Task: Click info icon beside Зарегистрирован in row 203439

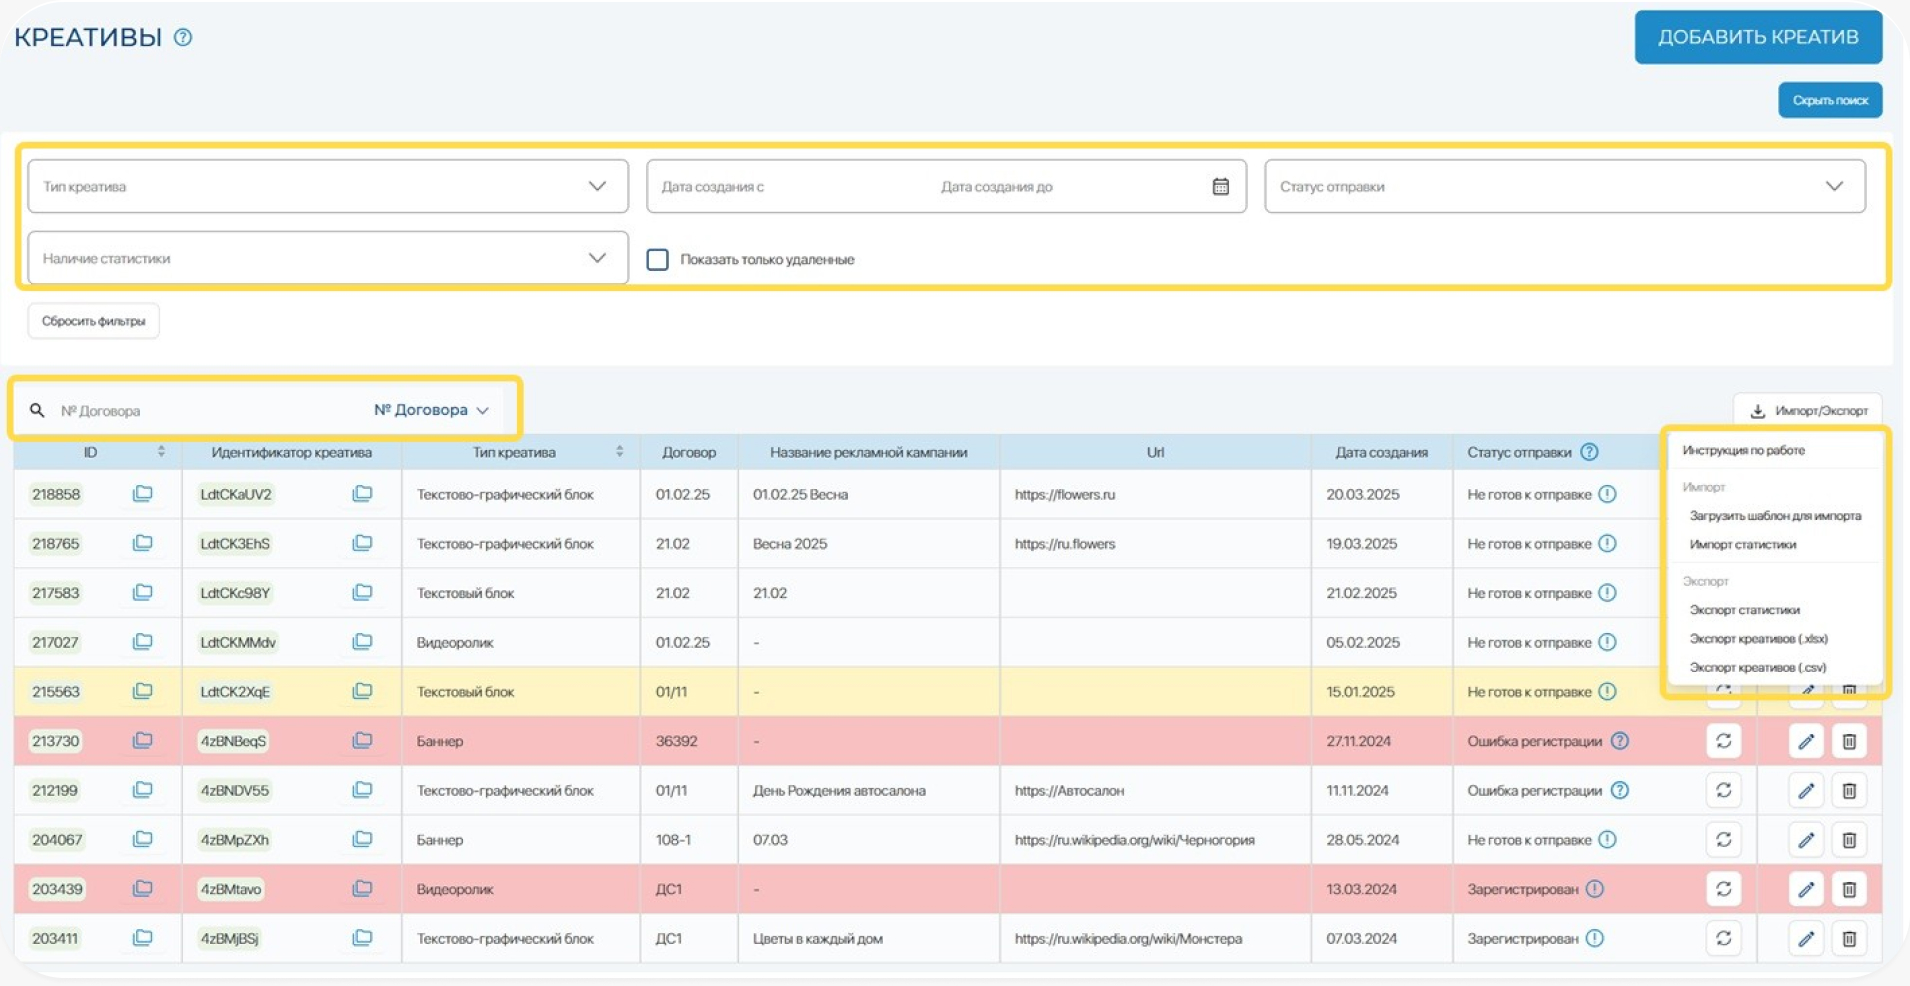Action: point(1595,889)
